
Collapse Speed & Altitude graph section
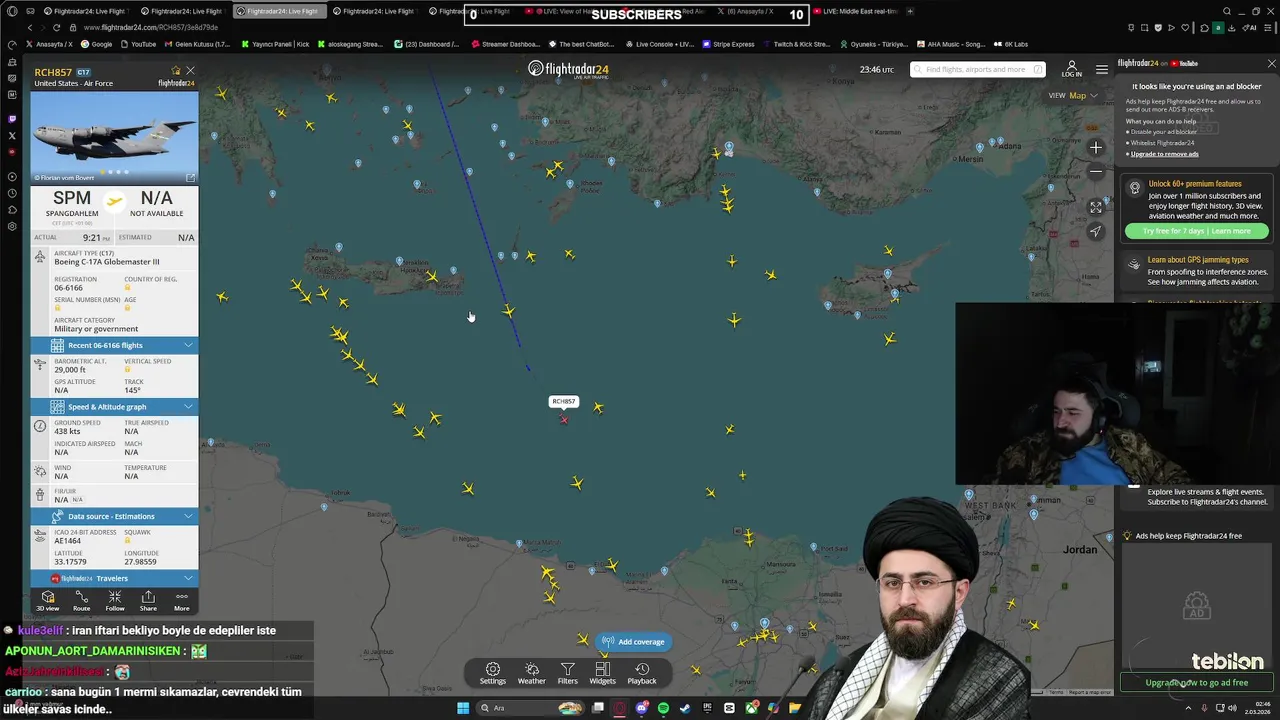(x=114, y=407)
